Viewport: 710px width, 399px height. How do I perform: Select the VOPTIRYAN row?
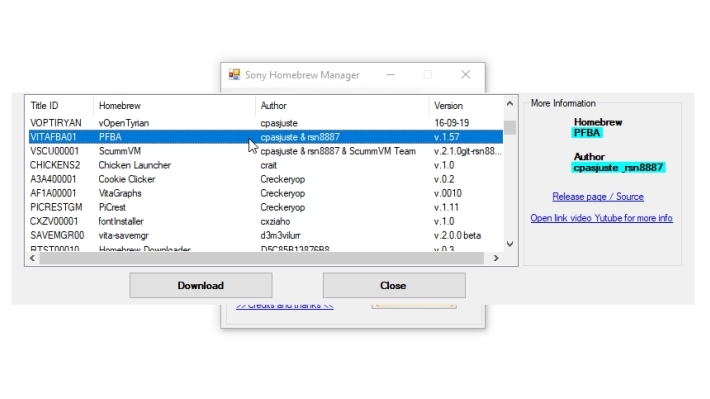266,123
